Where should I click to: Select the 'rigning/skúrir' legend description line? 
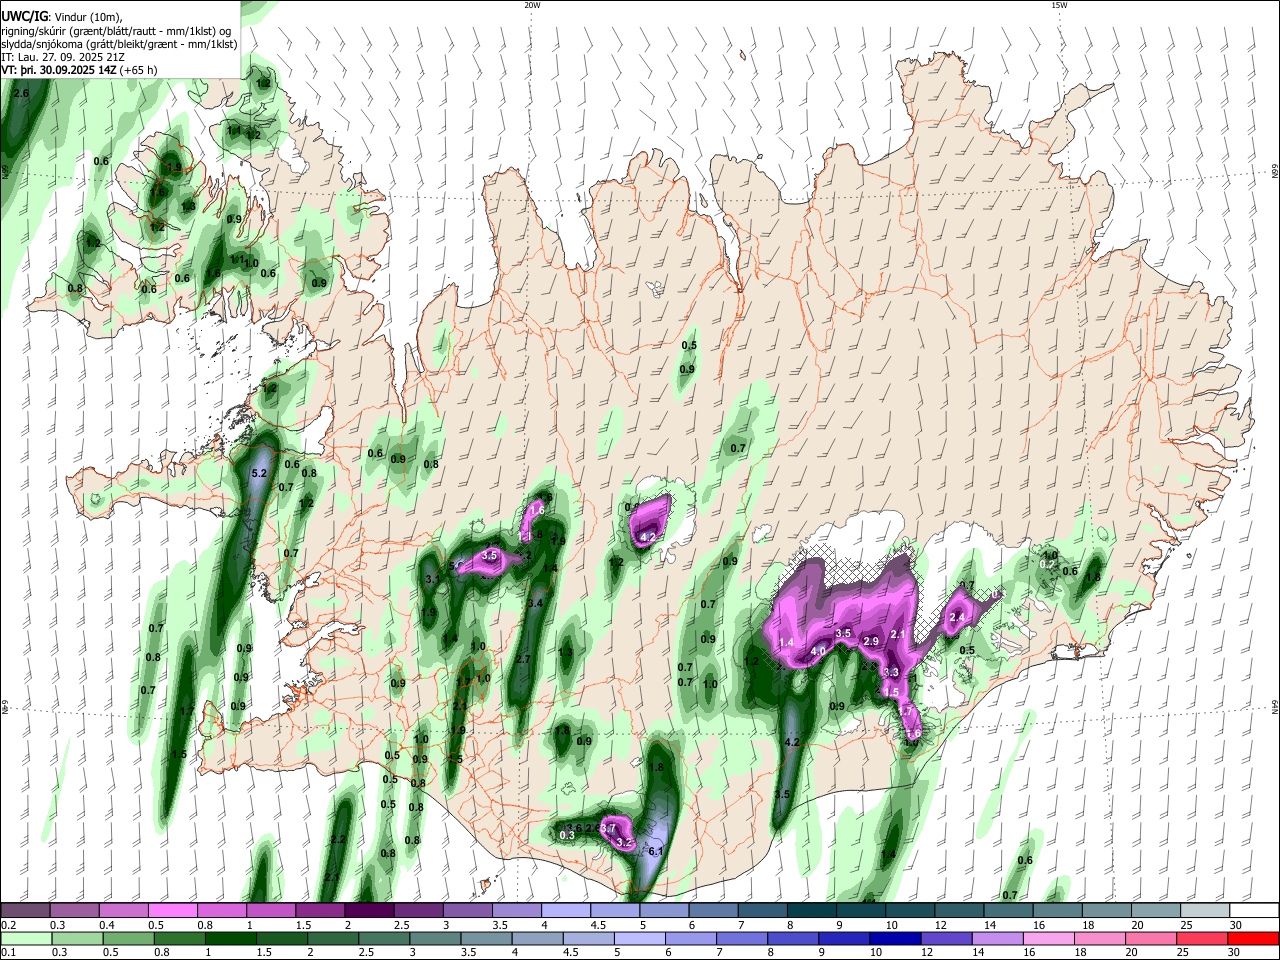pos(116,31)
